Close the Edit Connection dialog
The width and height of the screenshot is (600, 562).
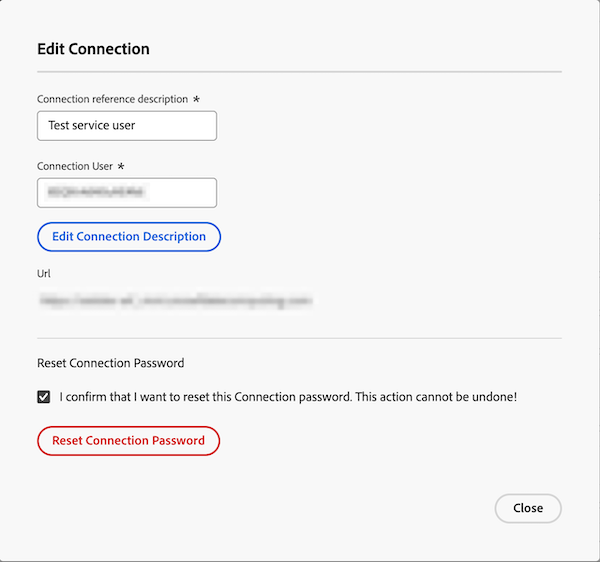[x=528, y=508]
